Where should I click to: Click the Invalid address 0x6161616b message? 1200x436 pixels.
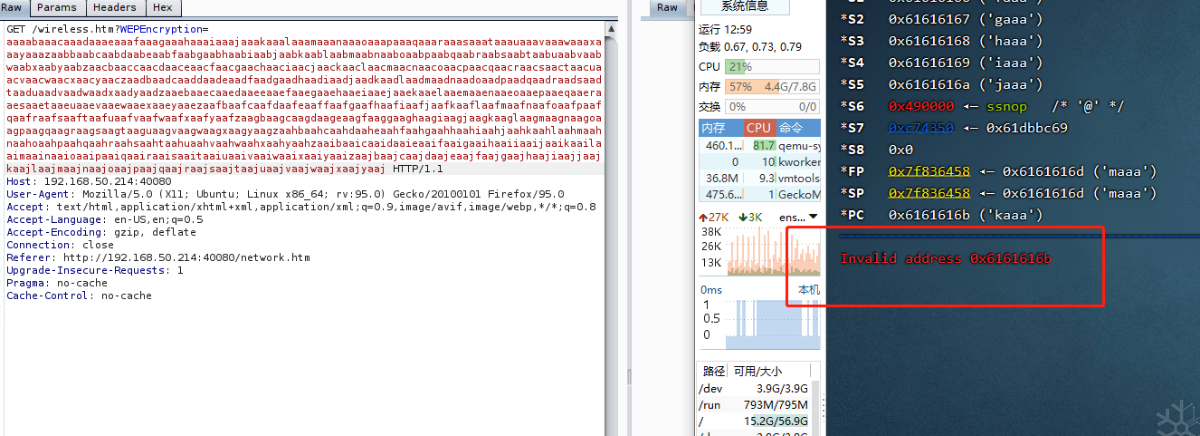946,259
